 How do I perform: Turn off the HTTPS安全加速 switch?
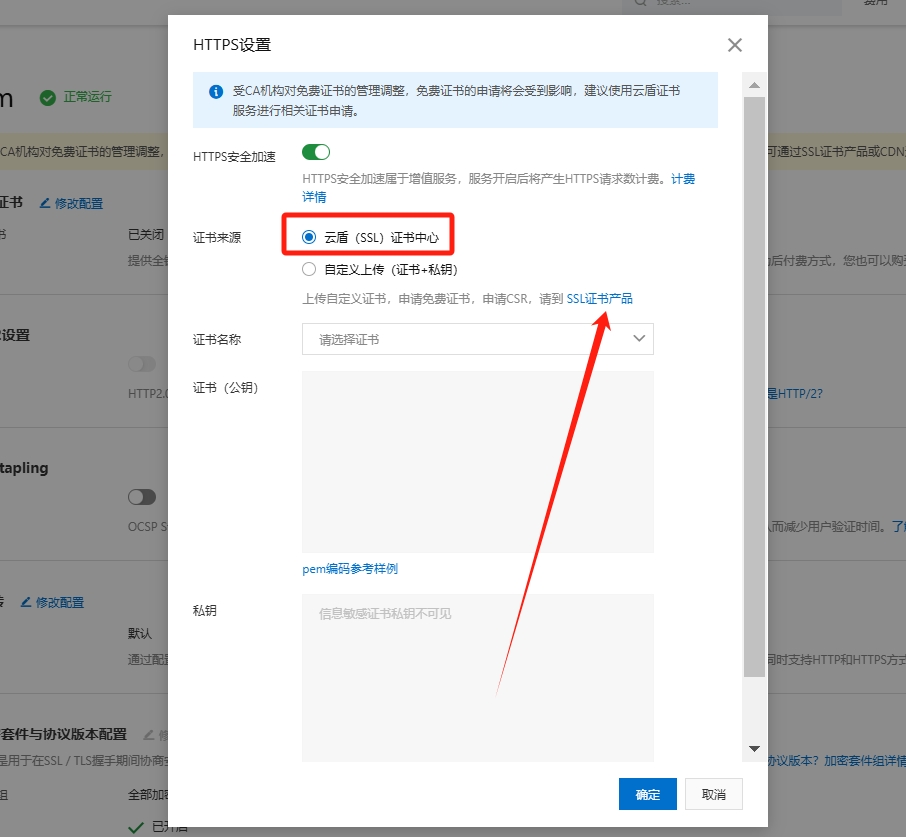[316, 152]
